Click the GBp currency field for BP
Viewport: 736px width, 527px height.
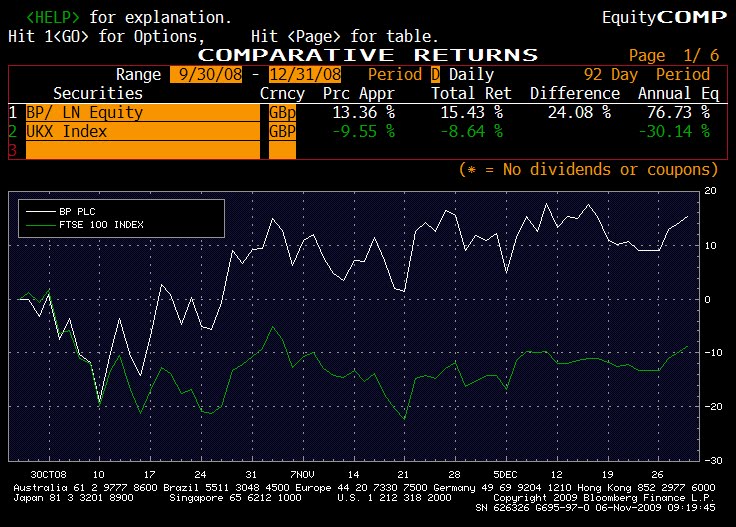click(x=282, y=113)
